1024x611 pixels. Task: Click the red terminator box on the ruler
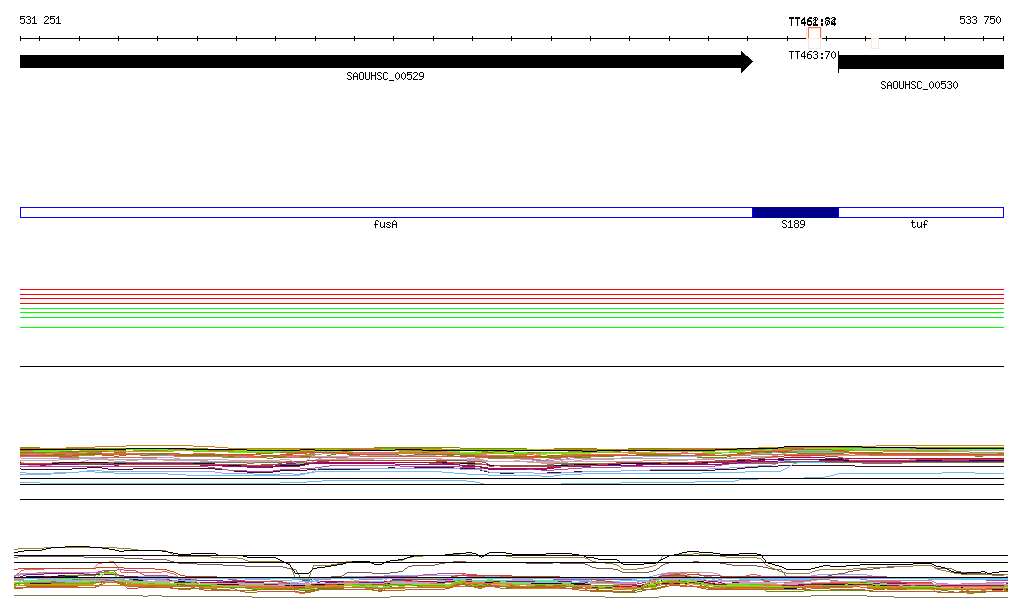pyautogui.click(x=814, y=33)
